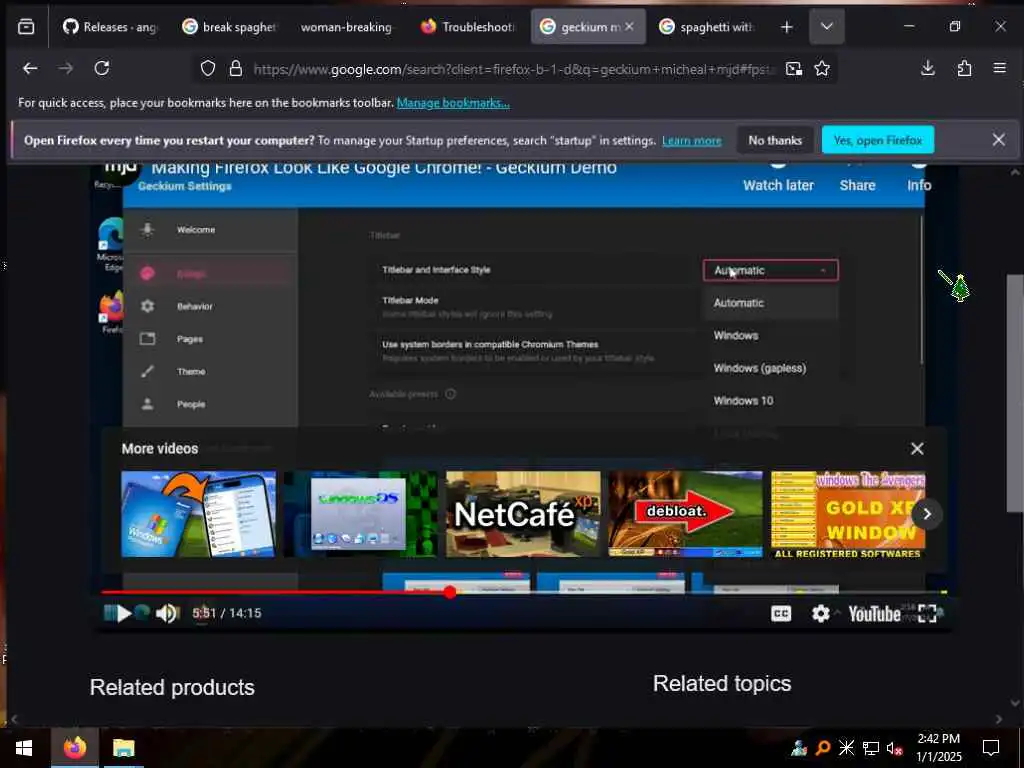Open File Explorer from taskbar
The height and width of the screenshot is (768, 1024).
[123, 748]
